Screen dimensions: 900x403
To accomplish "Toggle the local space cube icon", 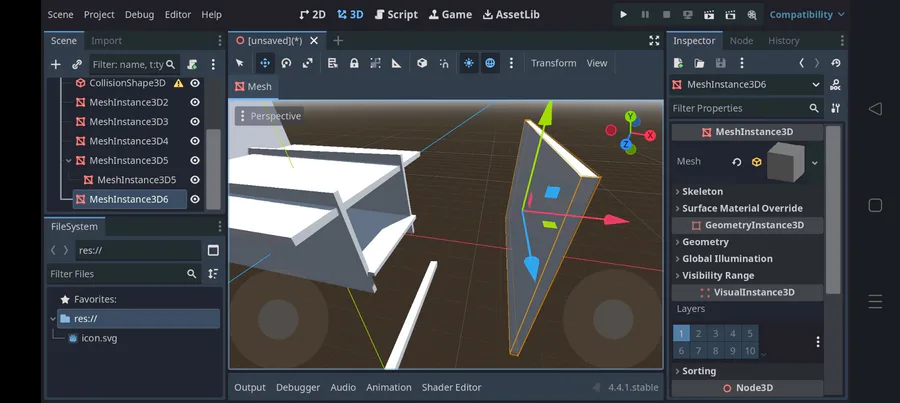I will pos(422,63).
